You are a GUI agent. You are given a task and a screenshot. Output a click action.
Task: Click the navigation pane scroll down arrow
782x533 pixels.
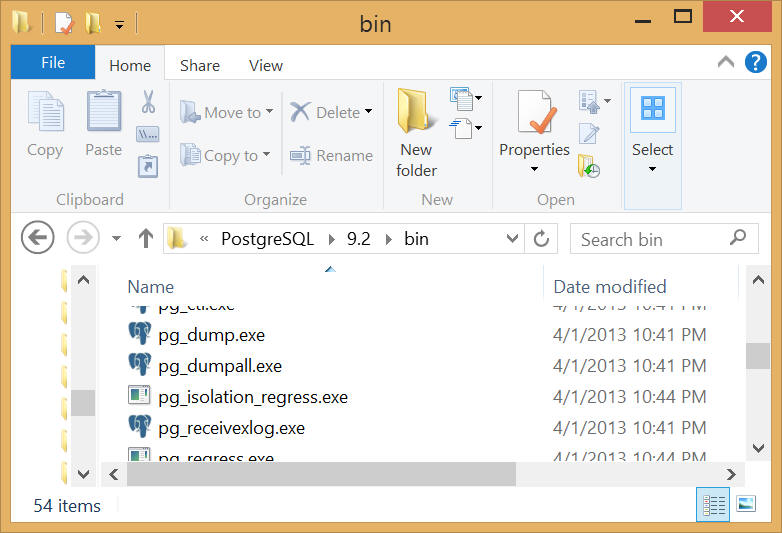click(83, 474)
